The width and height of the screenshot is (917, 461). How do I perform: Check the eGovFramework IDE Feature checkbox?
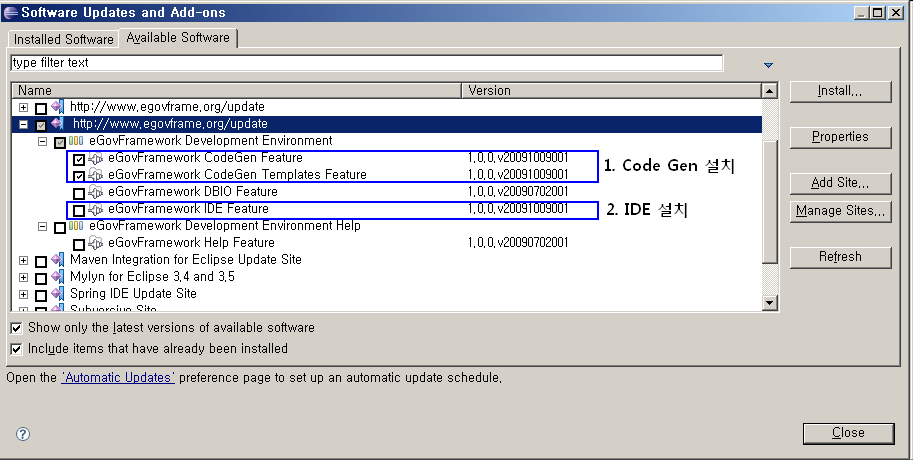point(79,210)
